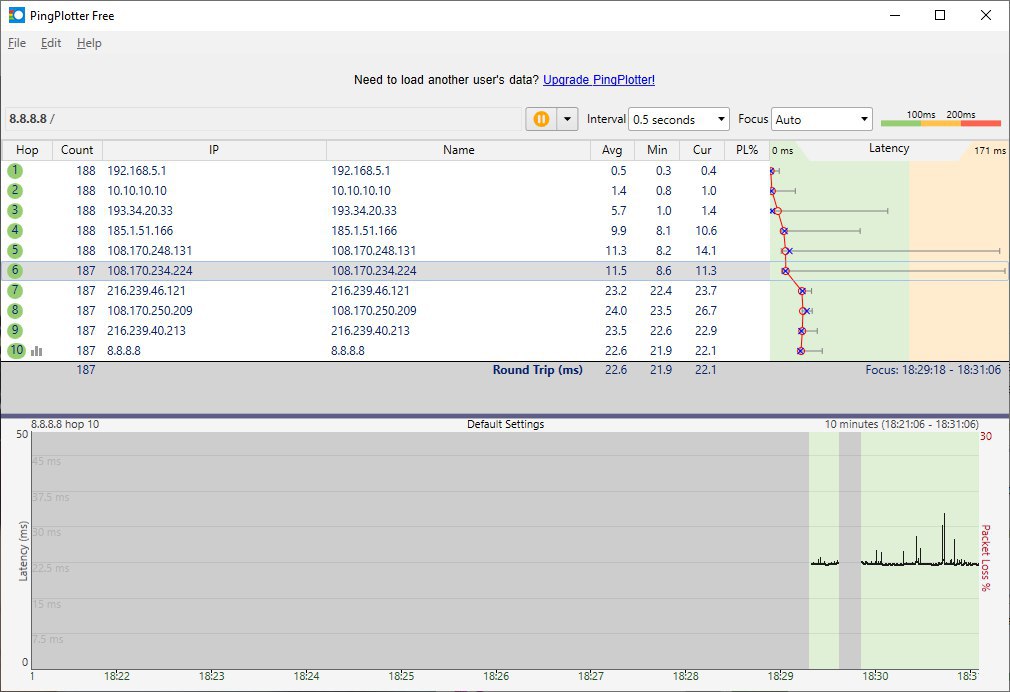Image resolution: width=1010 pixels, height=692 pixels.
Task: Click the hop 9 green circle icon
Action: (15, 331)
